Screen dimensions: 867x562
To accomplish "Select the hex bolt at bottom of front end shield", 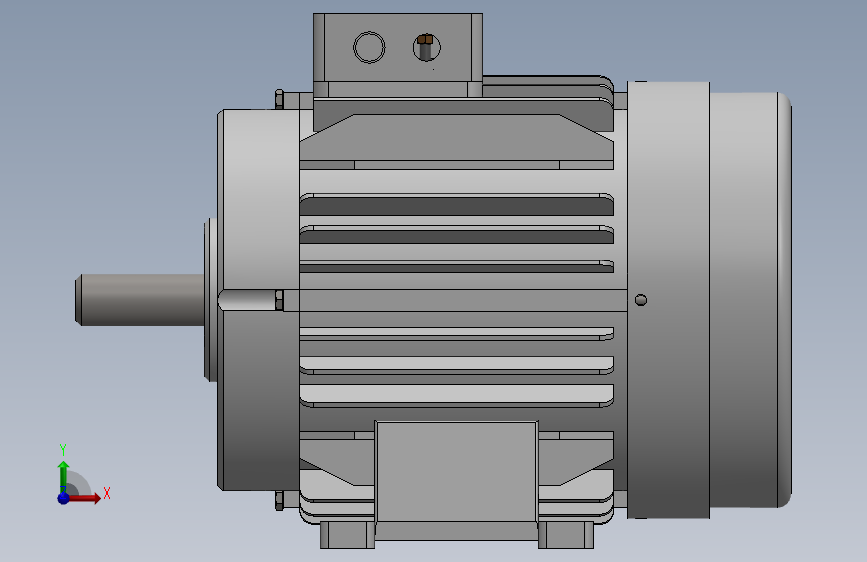I will coord(279,501).
